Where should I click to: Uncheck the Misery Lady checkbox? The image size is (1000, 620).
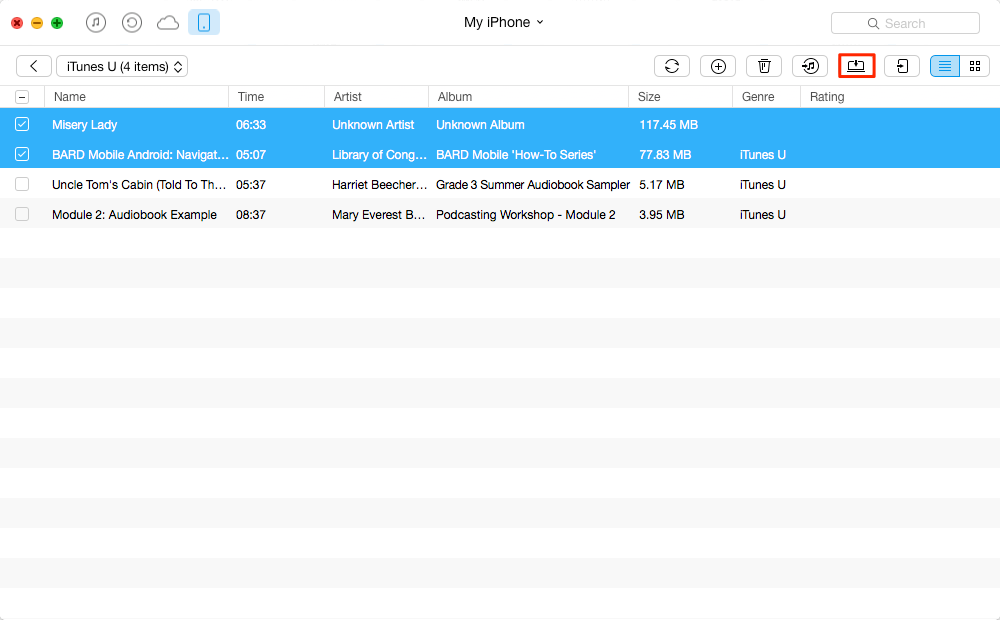[22, 124]
